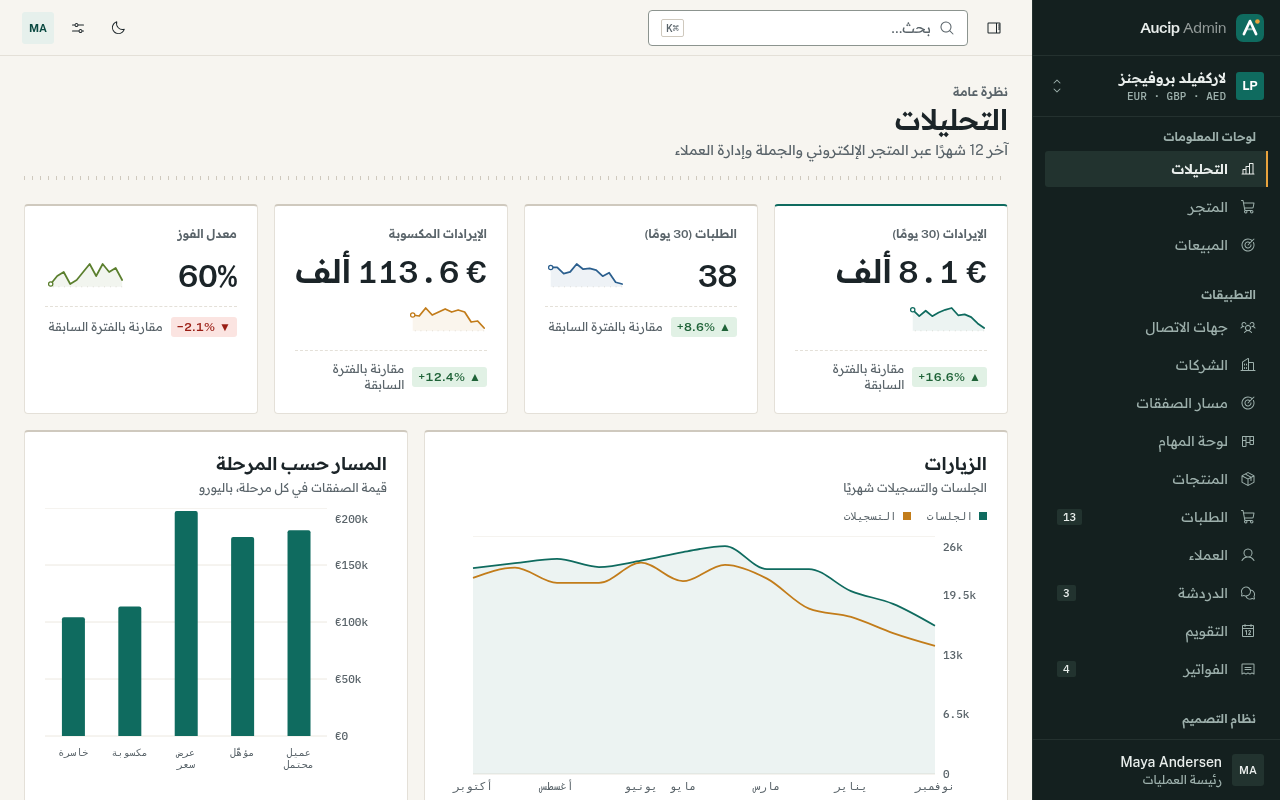Click the target icon beside المبيعات
1280x800 pixels.
[1248, 245]
